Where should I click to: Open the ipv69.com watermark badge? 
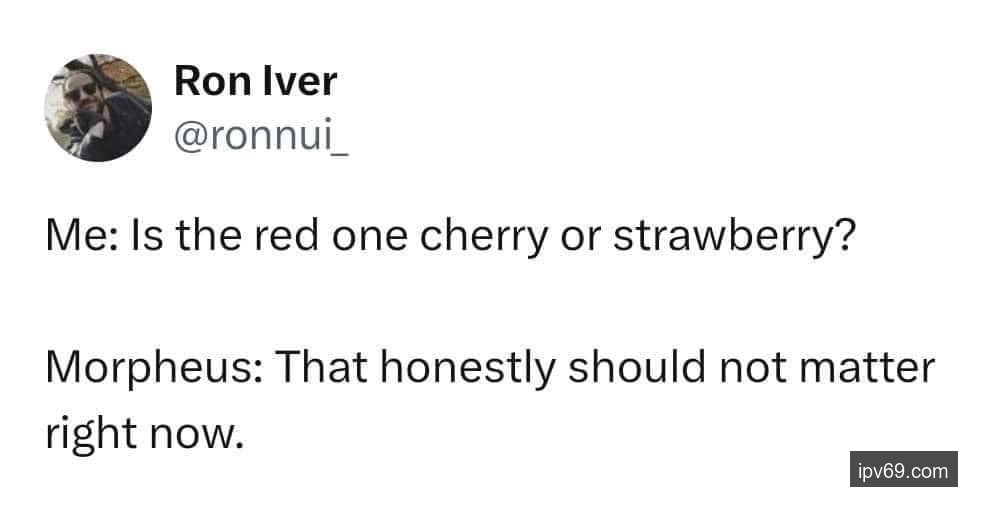pos(903,469)
